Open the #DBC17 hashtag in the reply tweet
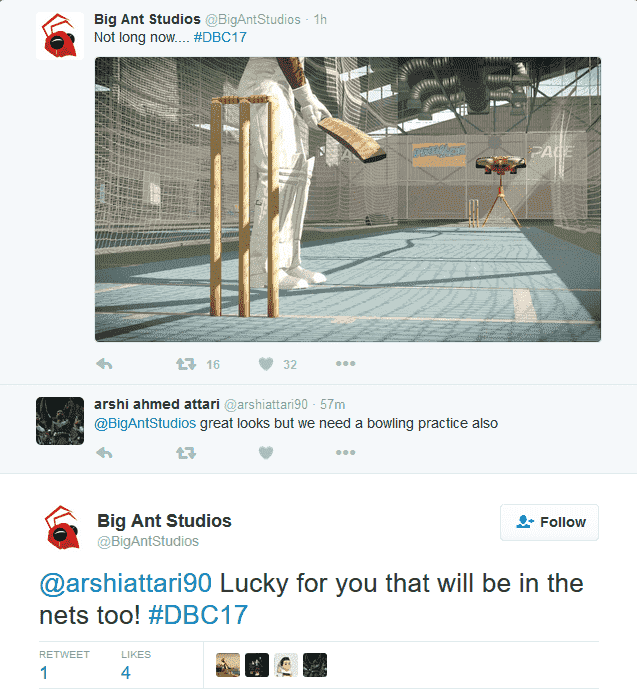 pyautogui.click(x=198, y=615)
